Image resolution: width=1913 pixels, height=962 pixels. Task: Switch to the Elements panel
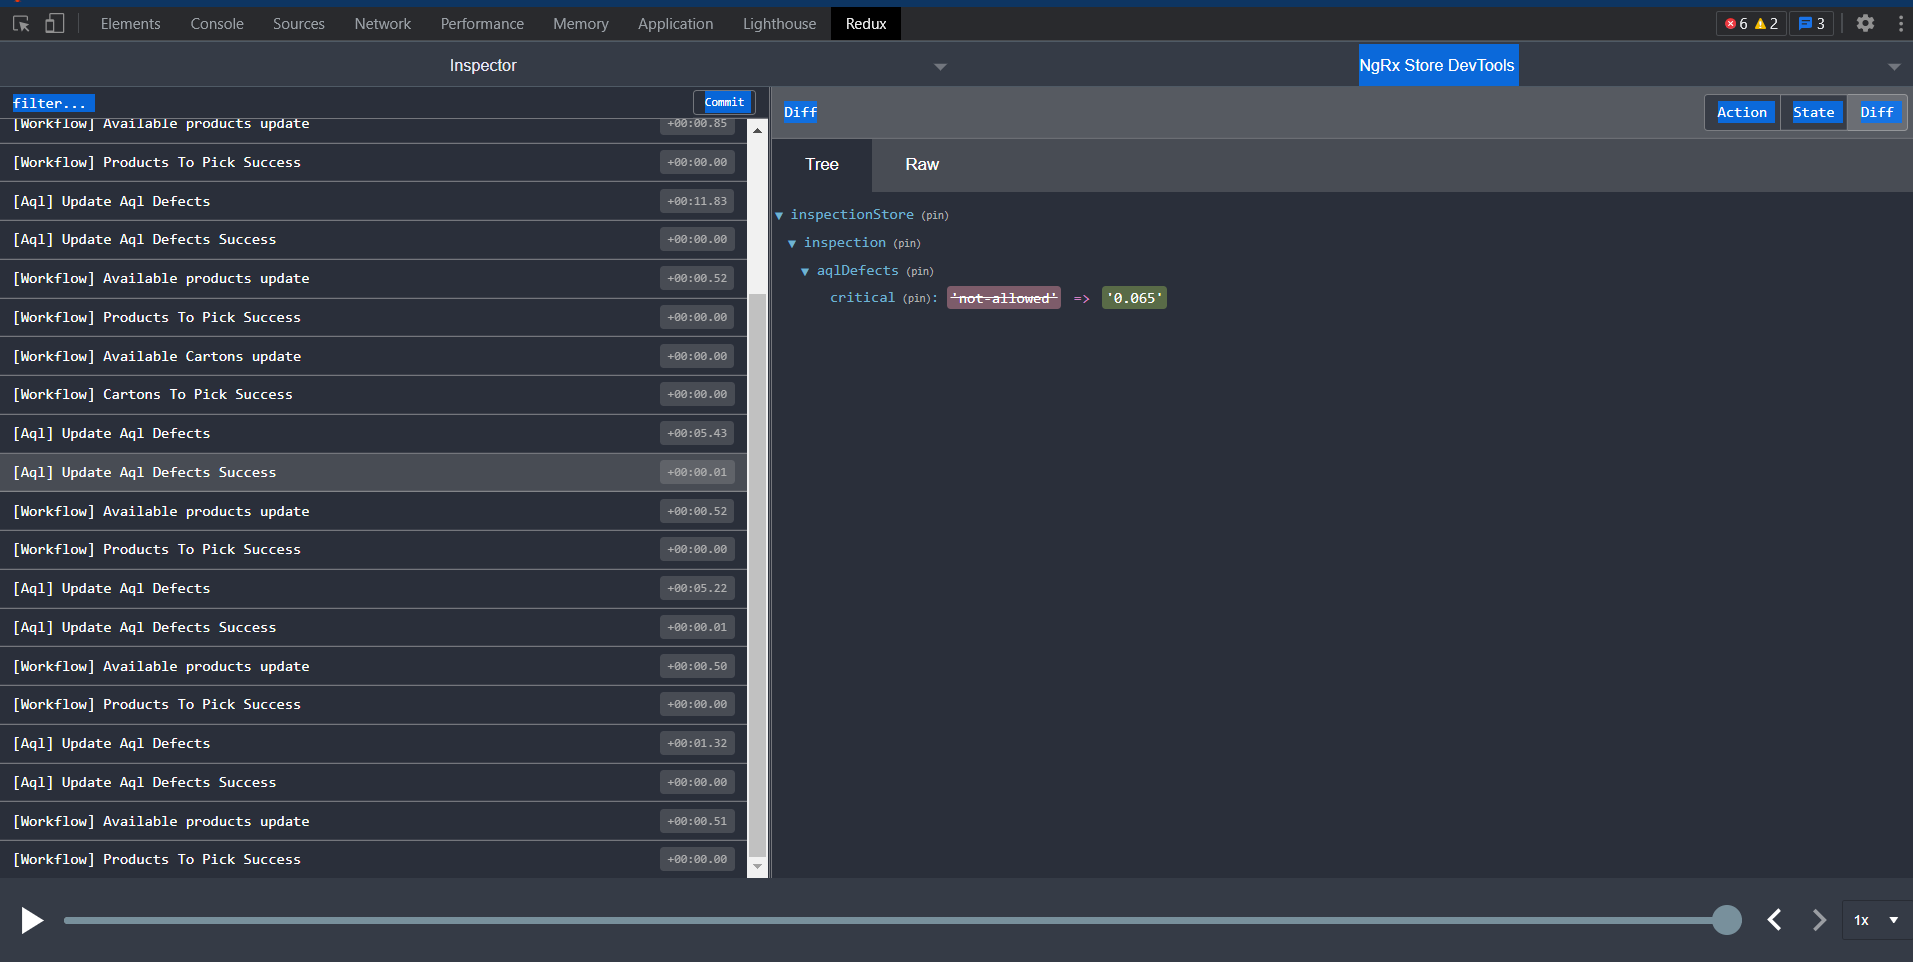point(130,23)
